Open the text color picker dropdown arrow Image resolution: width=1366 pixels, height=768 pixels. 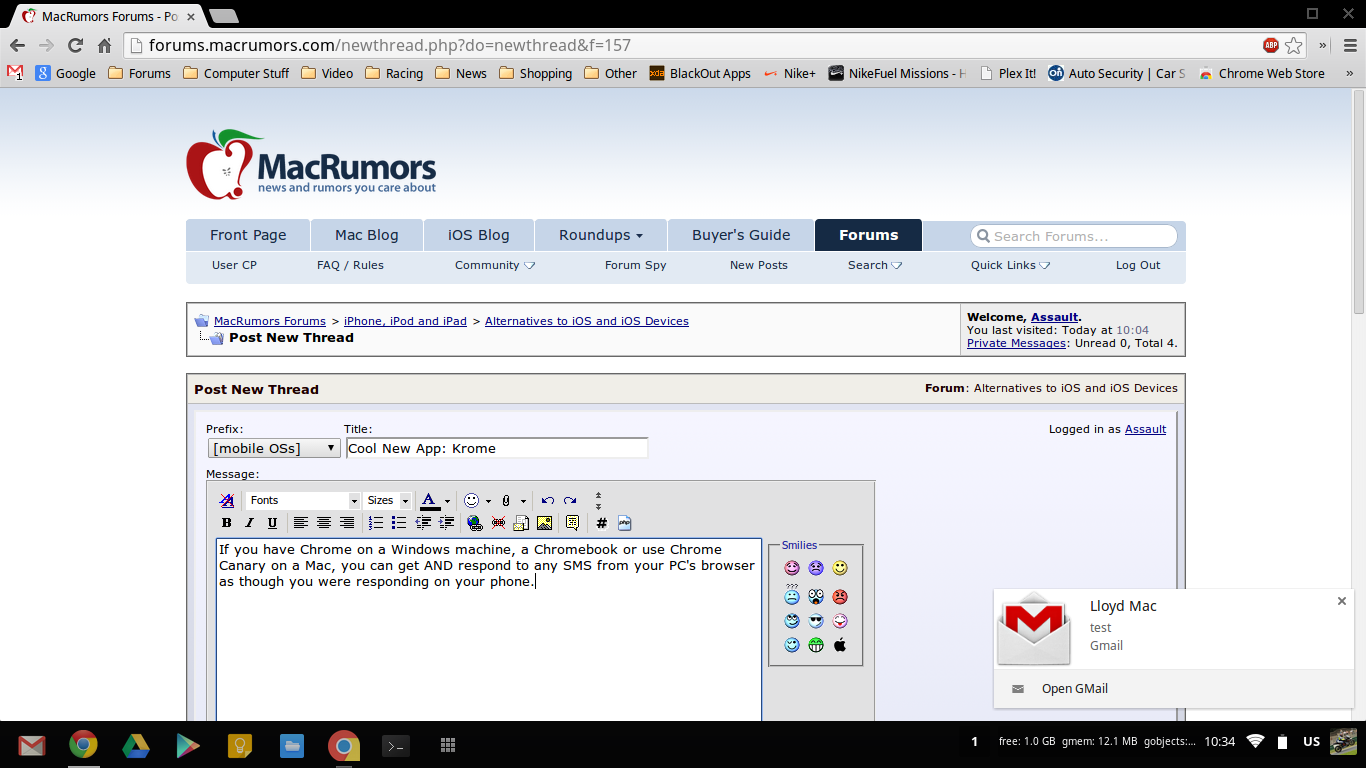tap(447, 500)
